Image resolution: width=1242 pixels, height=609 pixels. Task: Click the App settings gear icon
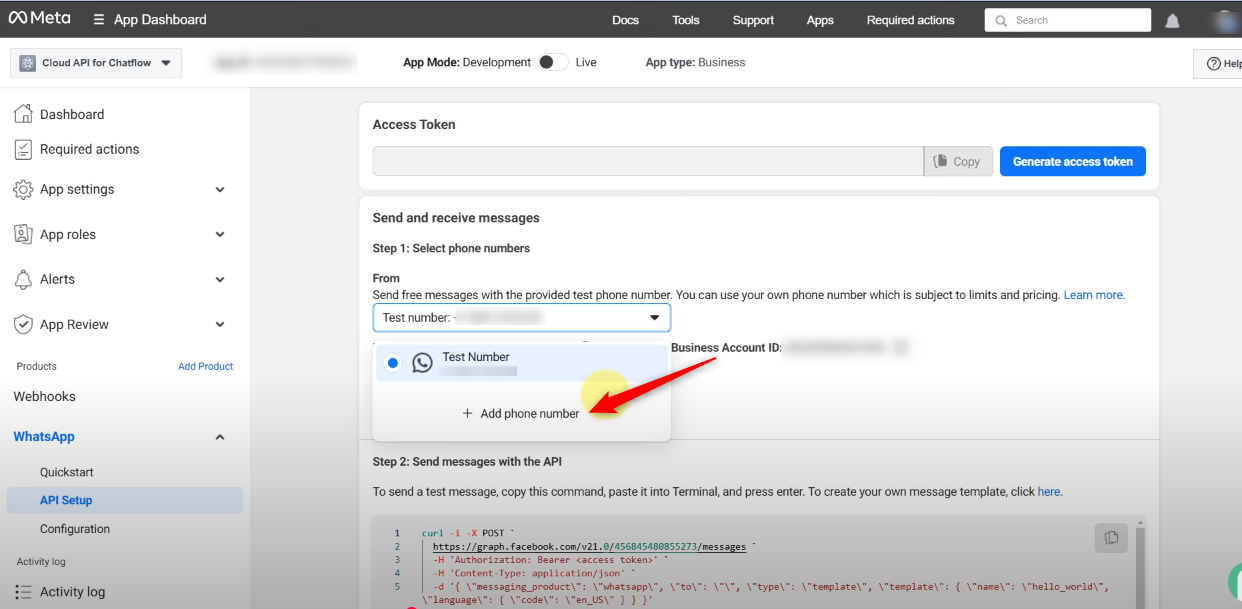23,189
